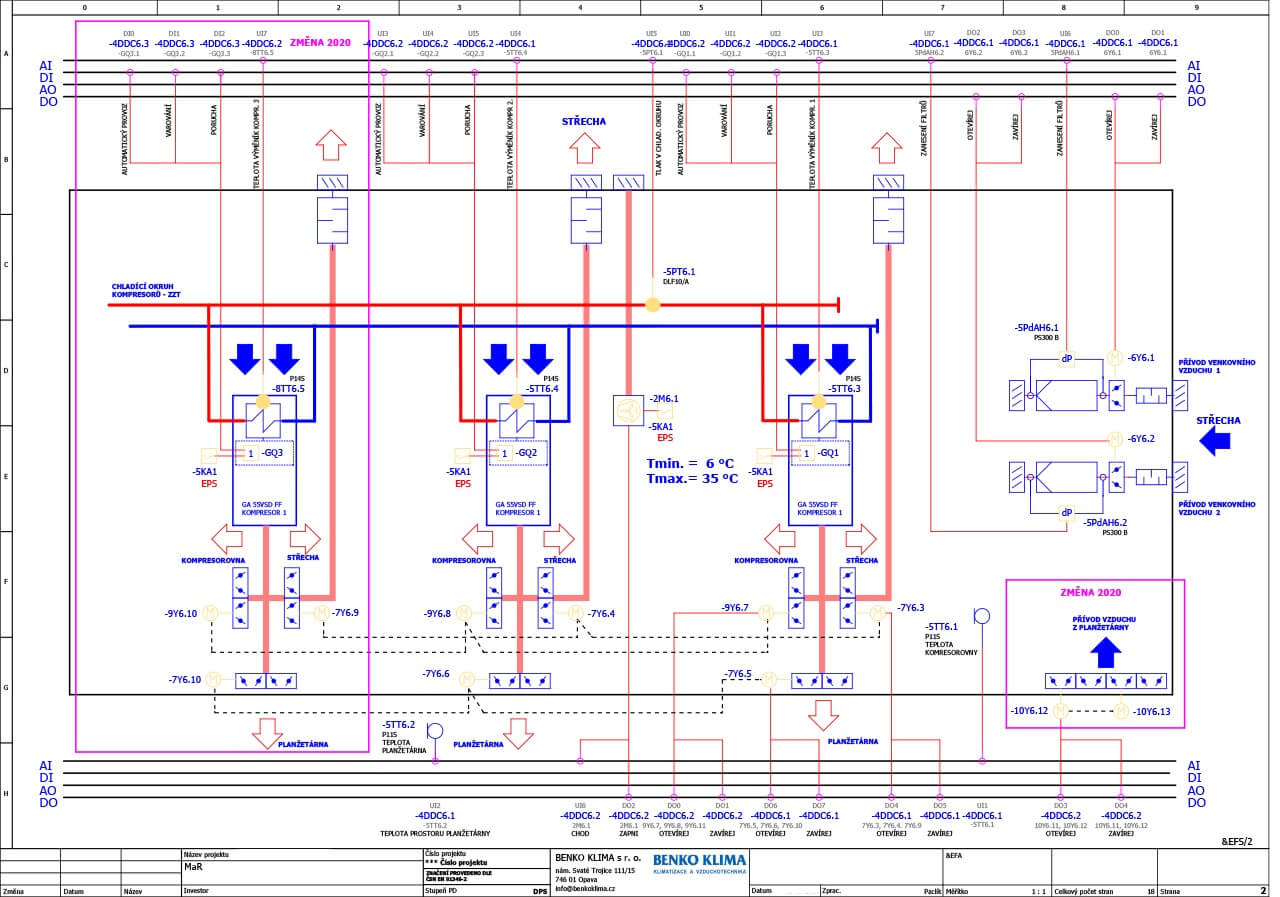Click the motor actuator labeled -10Y6.12

[1061, 712]
